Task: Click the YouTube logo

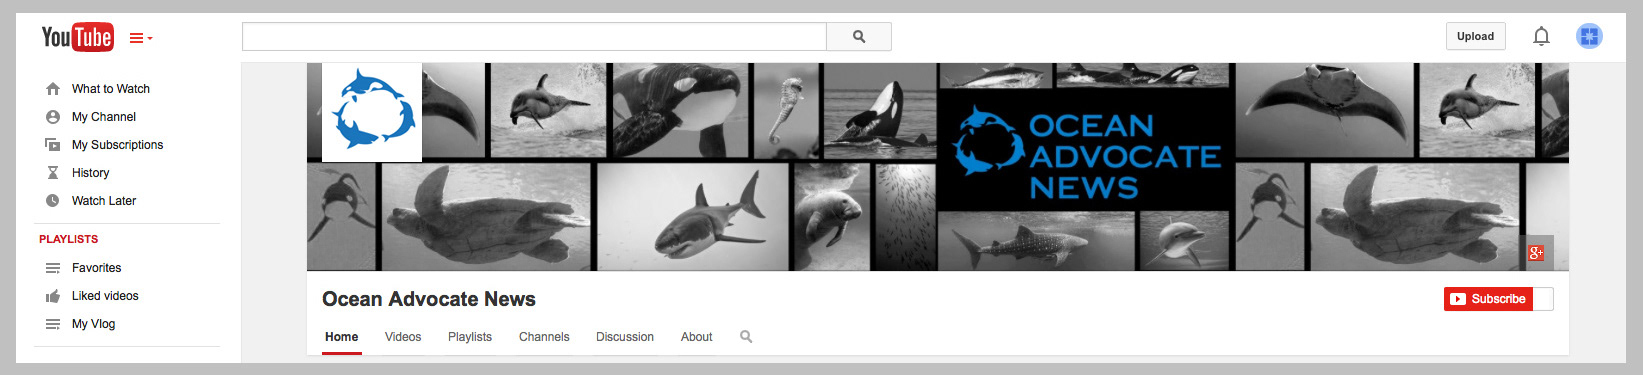Action: coord(77,37)
